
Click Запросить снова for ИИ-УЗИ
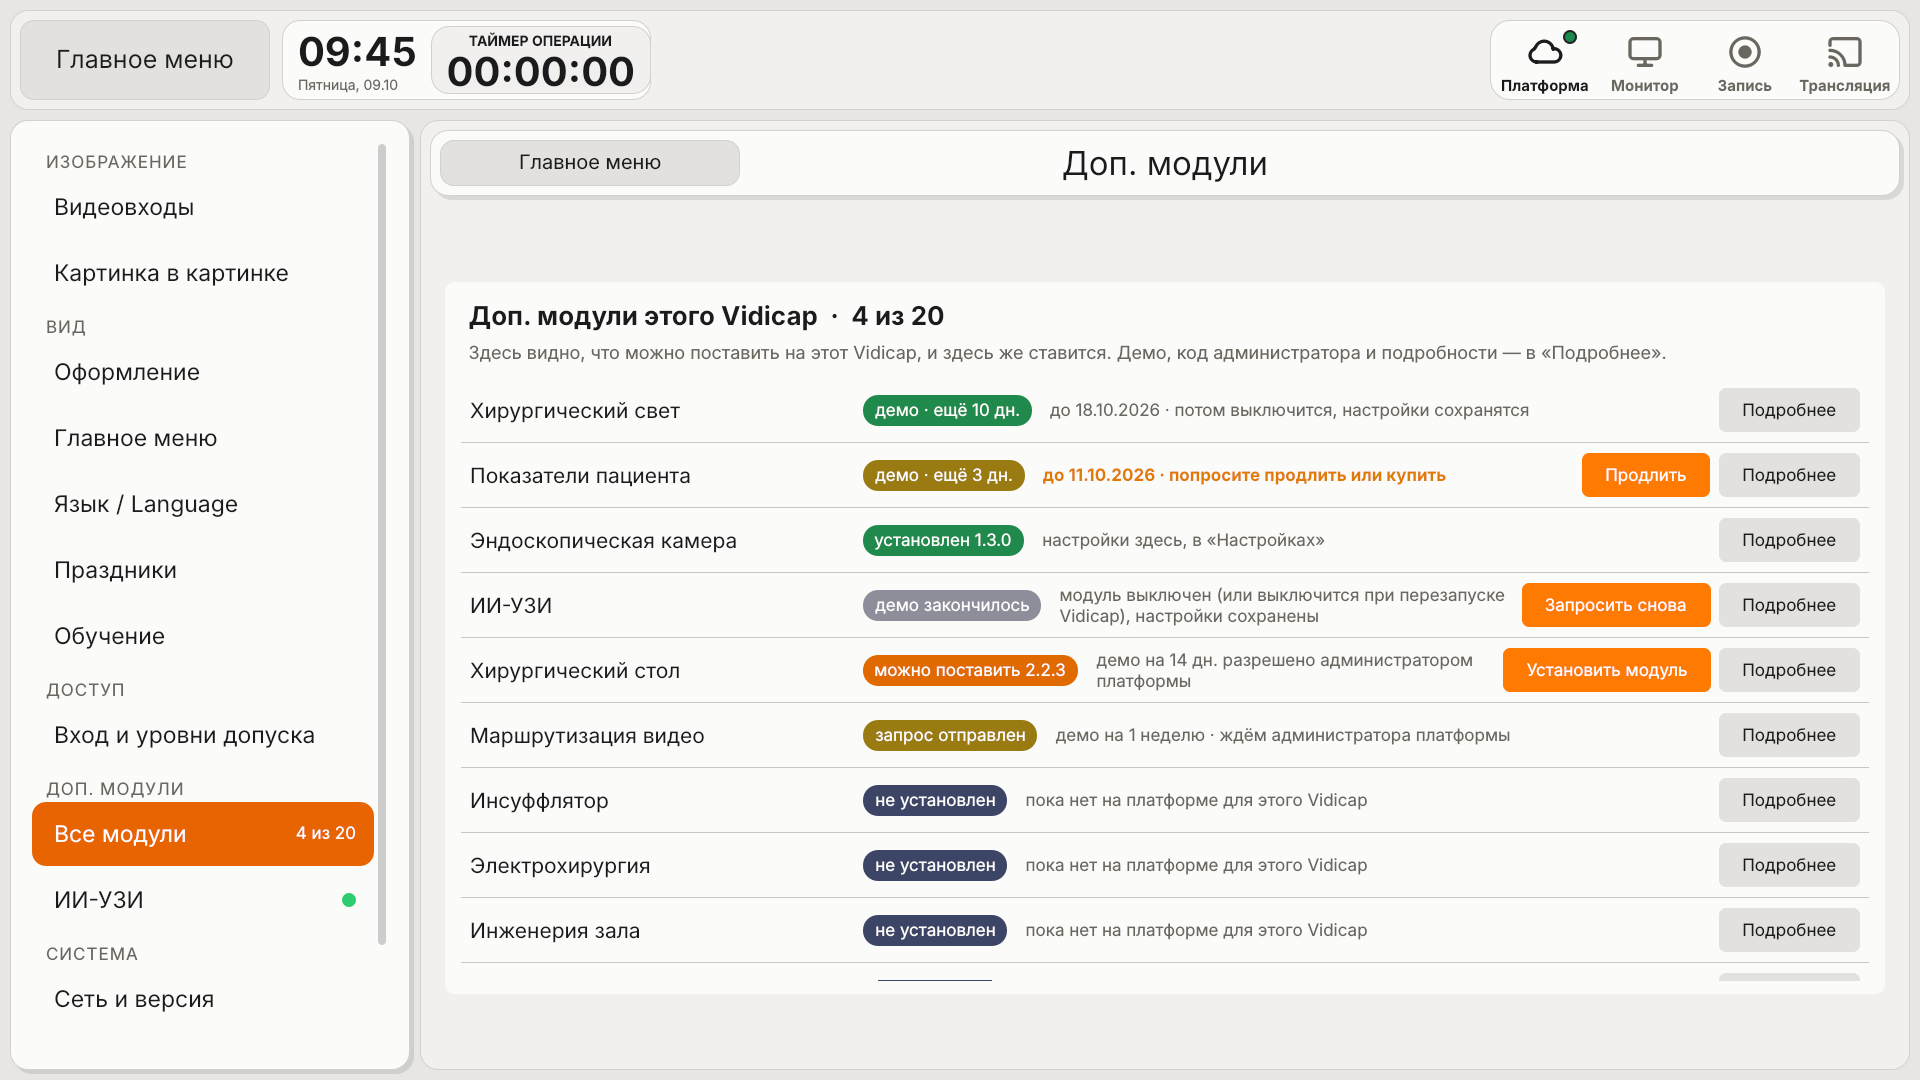coord(1615,605)
